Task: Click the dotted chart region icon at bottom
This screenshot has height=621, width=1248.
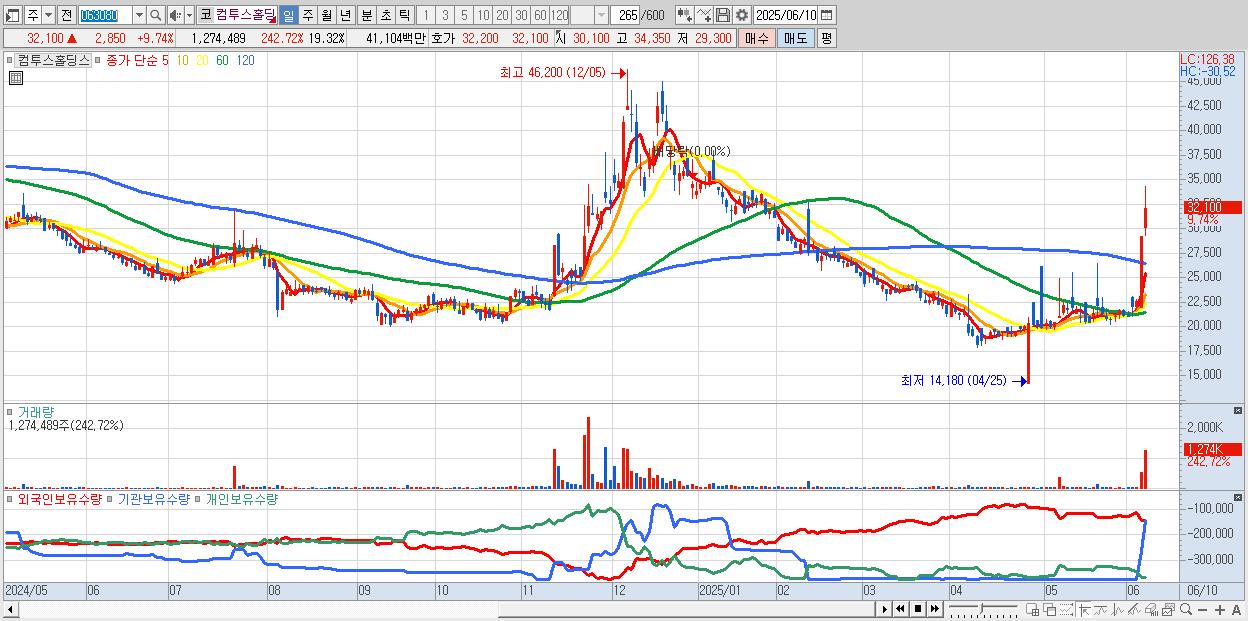Action: point(1066,610)
